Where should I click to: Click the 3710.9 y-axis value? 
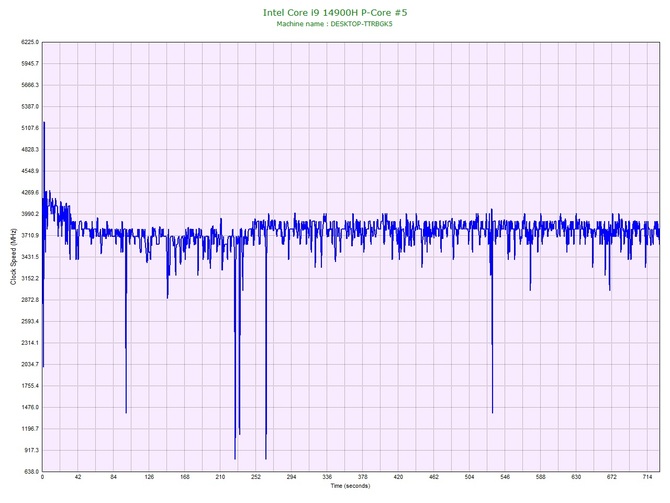30,235
